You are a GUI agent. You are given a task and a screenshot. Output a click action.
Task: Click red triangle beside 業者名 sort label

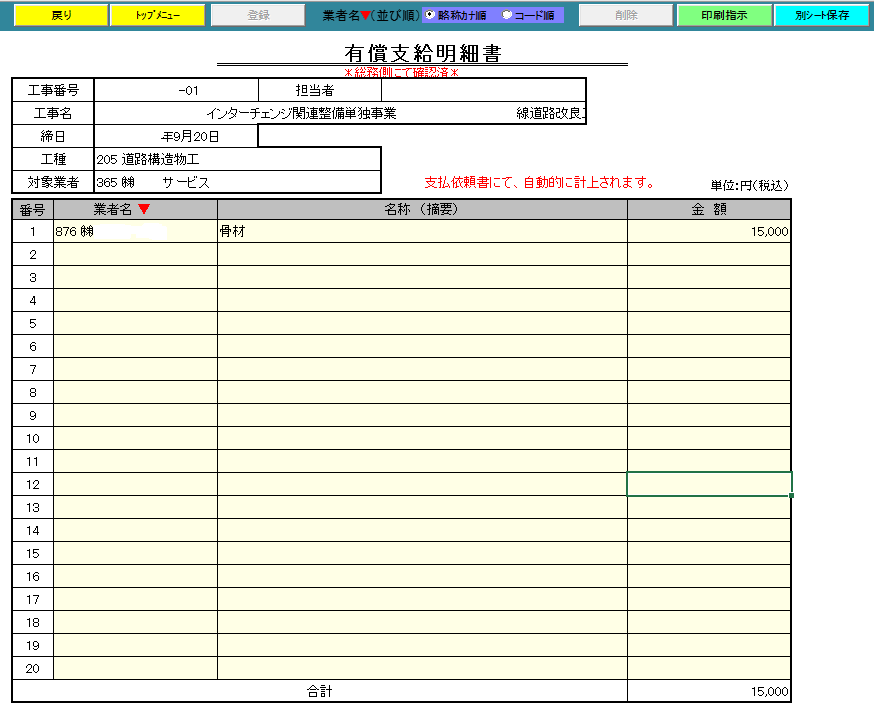point(365,16)
